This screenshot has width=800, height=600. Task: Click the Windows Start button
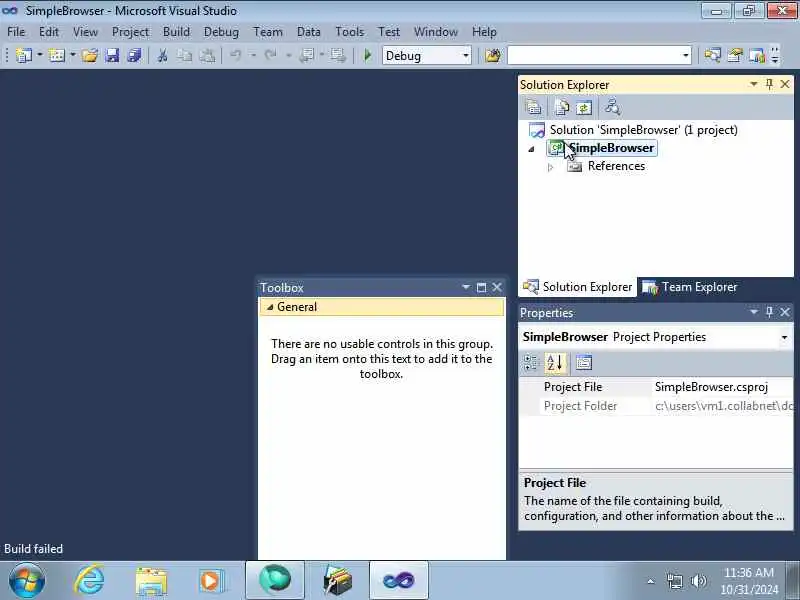tap(27, 581)
